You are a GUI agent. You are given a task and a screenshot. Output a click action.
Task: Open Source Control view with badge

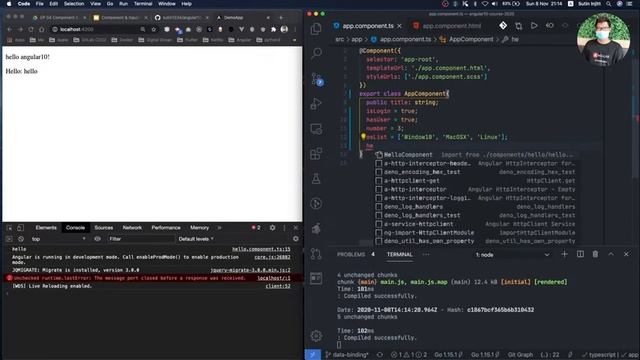click(x=317, y=79)
